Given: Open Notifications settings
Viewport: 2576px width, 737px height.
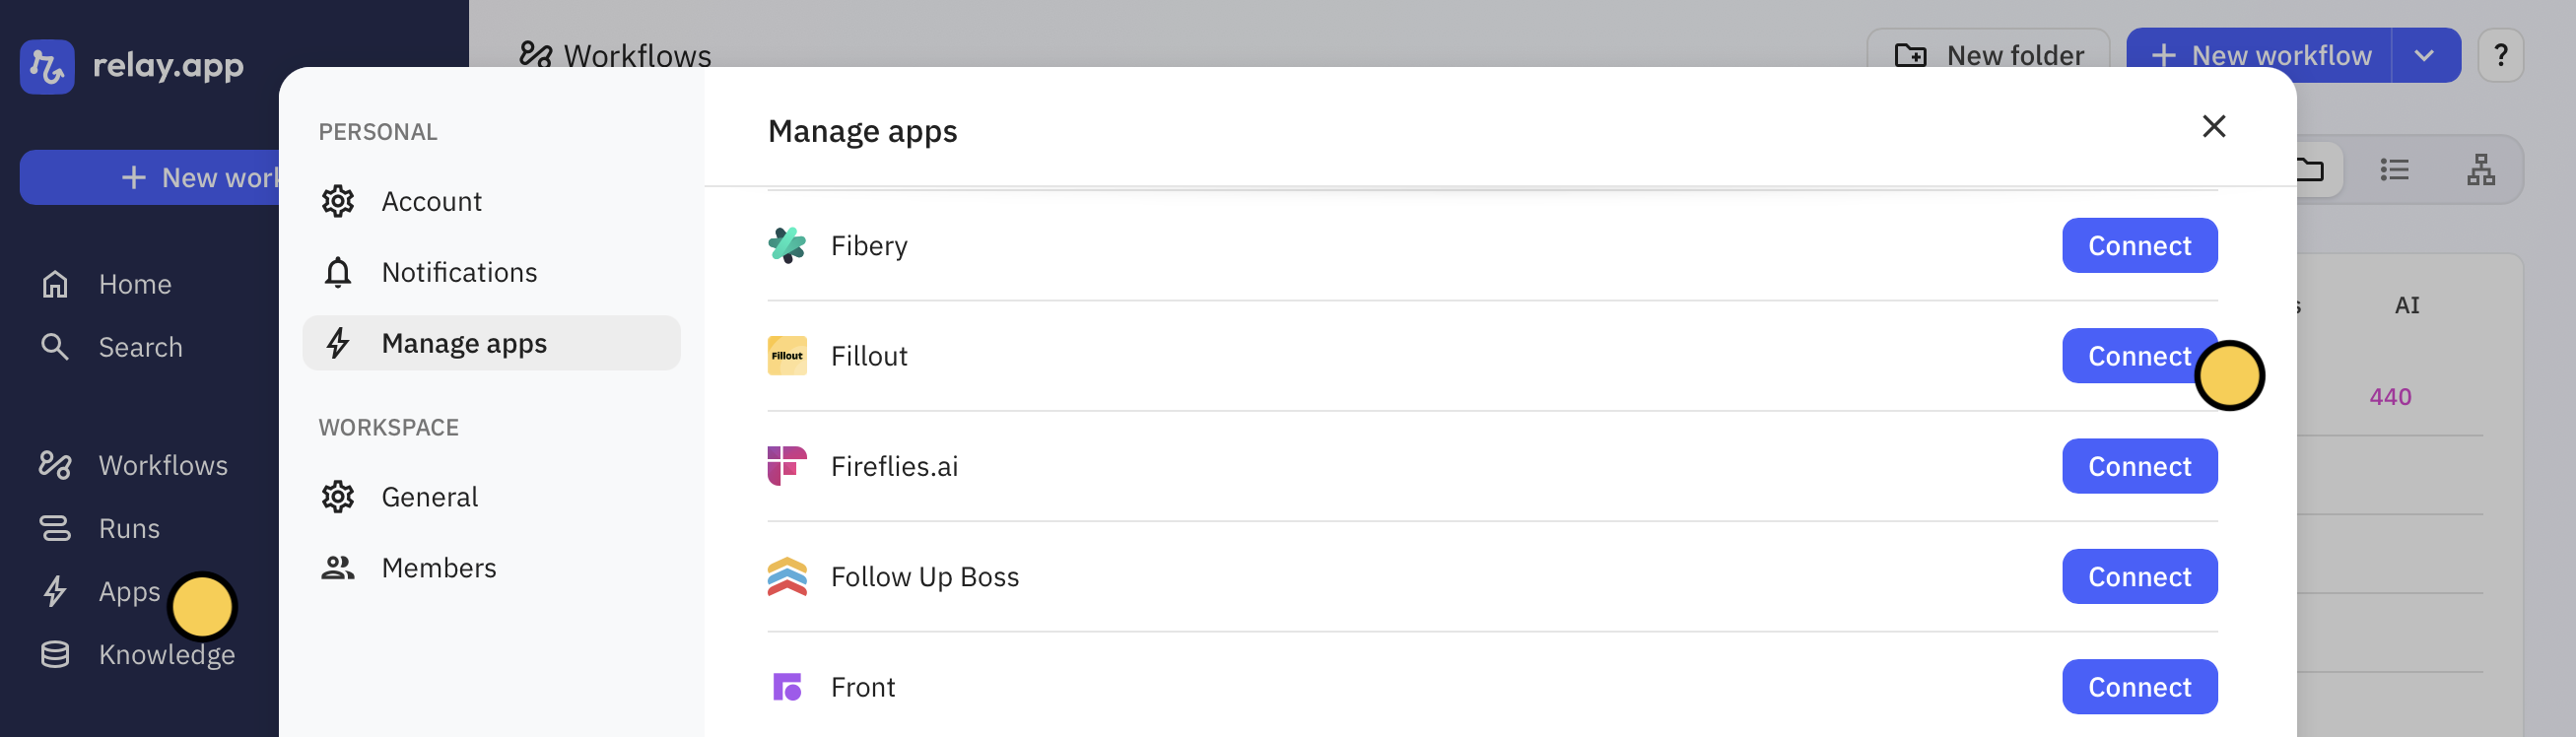Looking at the screenshot, I should click(459, 272).
